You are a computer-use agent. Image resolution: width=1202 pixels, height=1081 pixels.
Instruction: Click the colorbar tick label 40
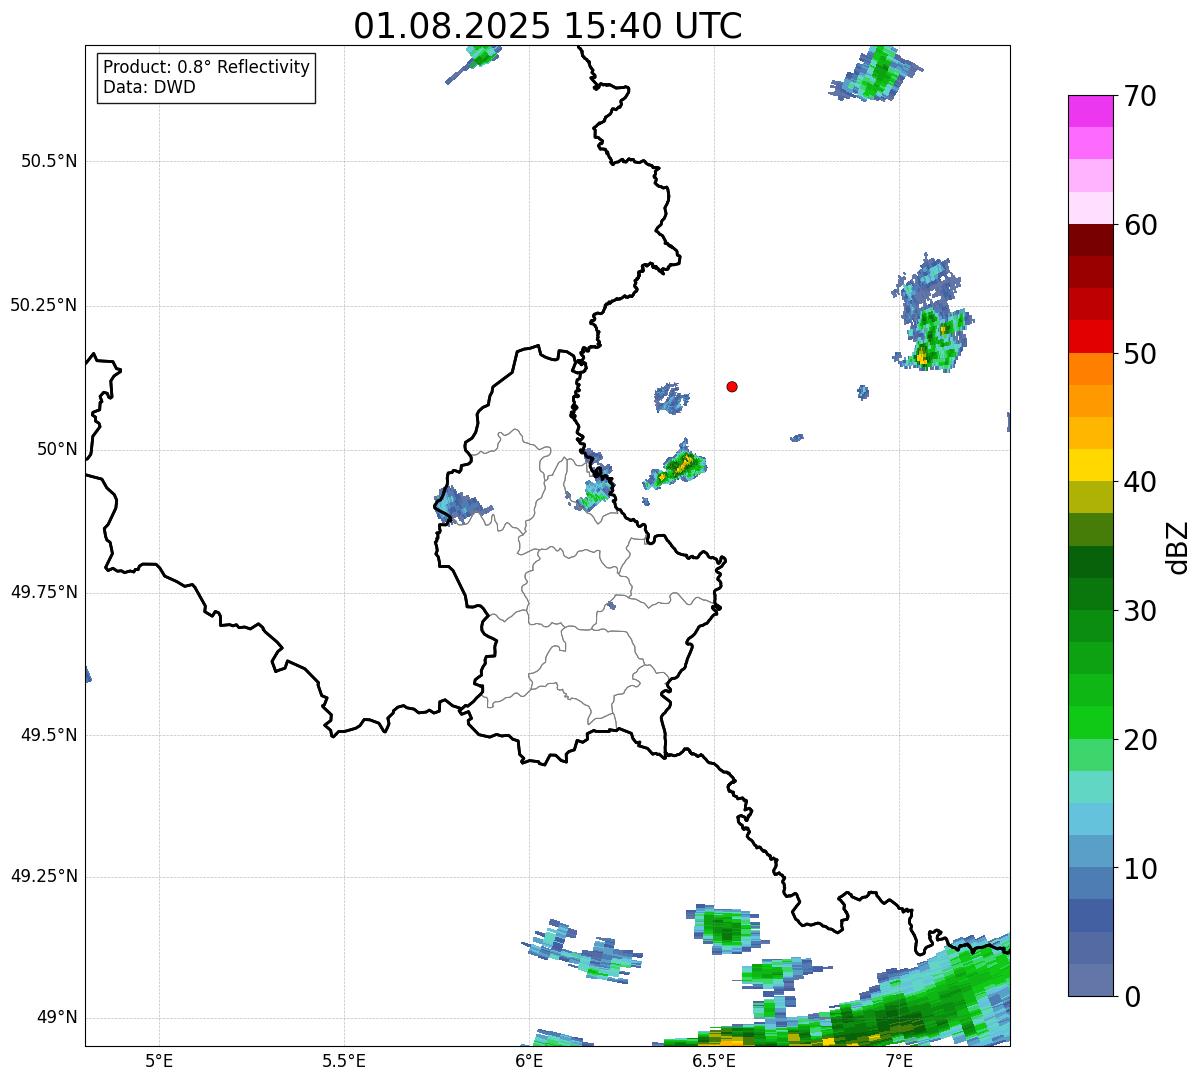click(1140, 482)
